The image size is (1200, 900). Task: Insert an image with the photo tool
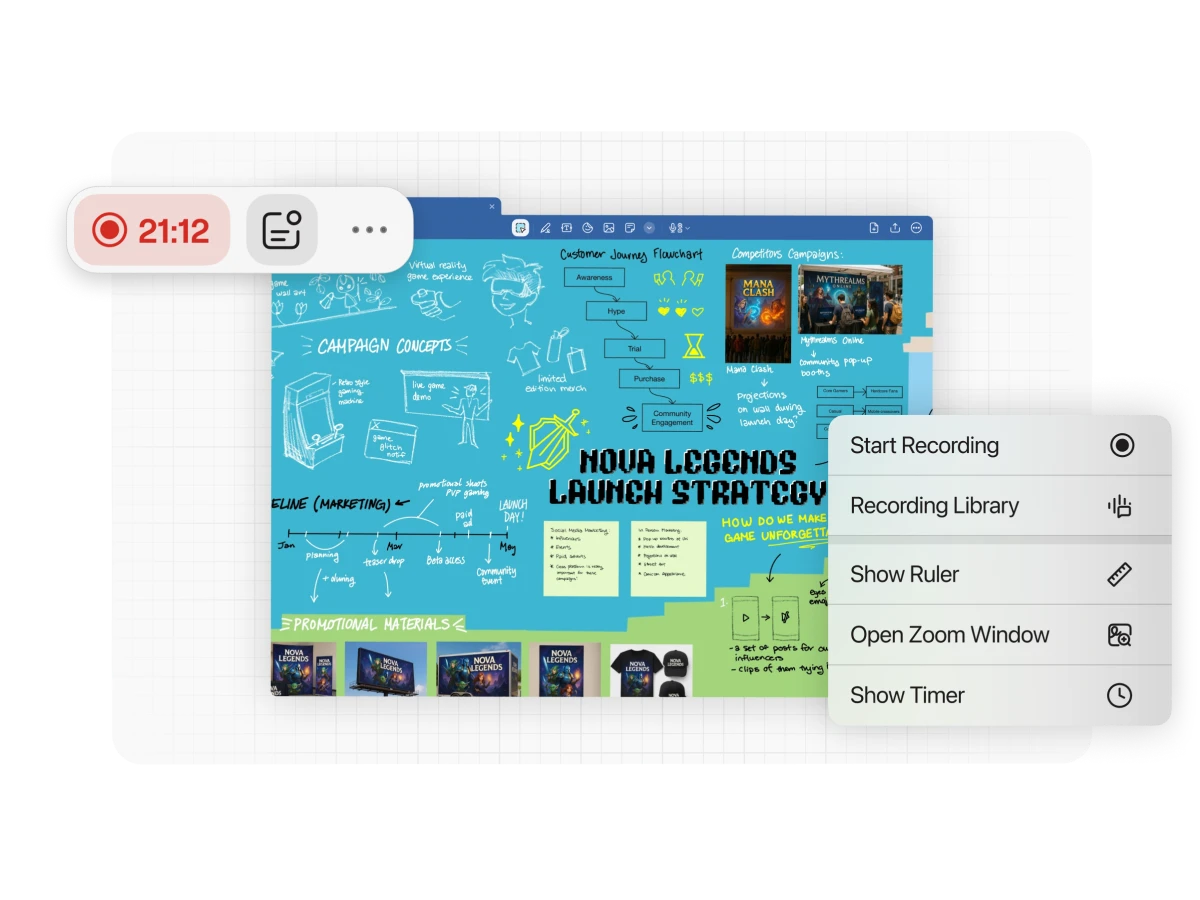tap(608, 228)
